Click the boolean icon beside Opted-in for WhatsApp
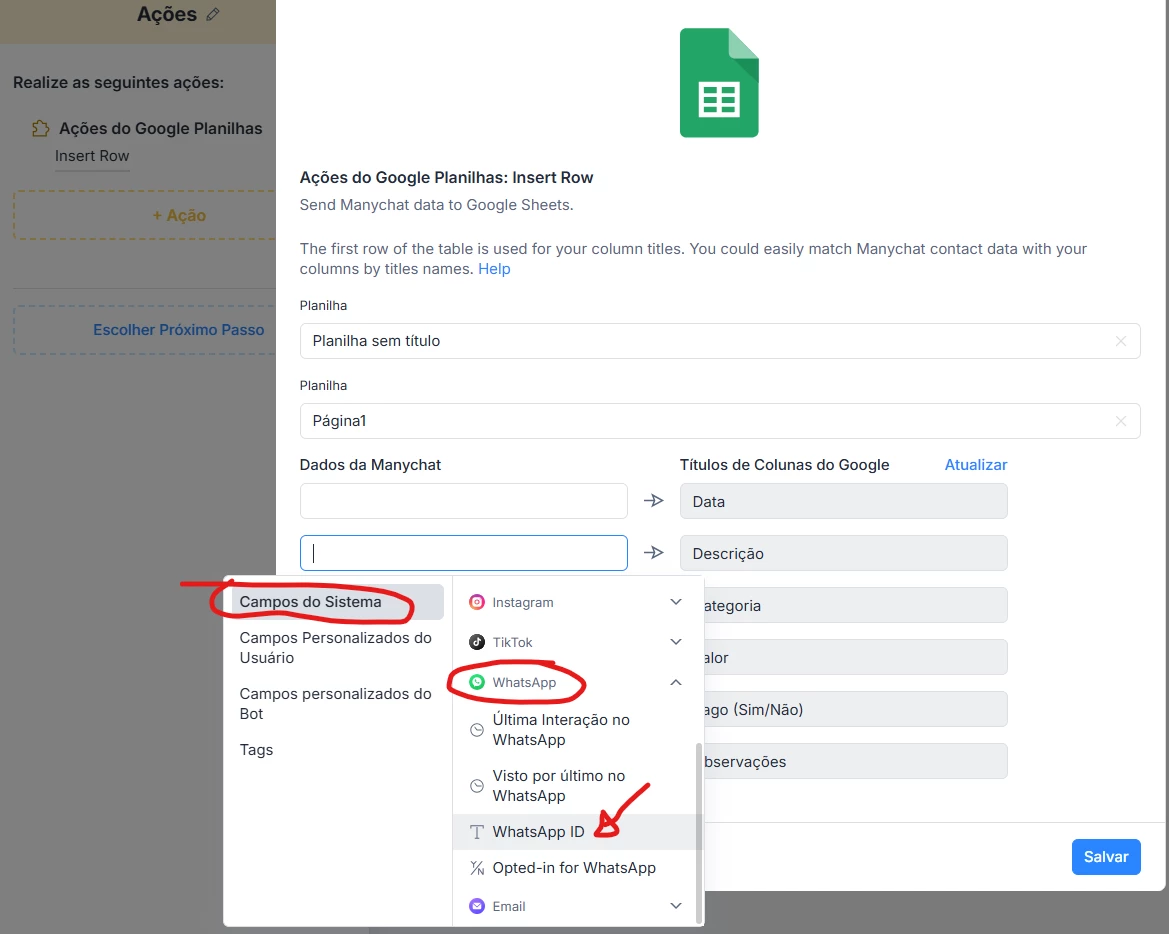Viewport: 1169px width, 934px height. coord(477,868)
